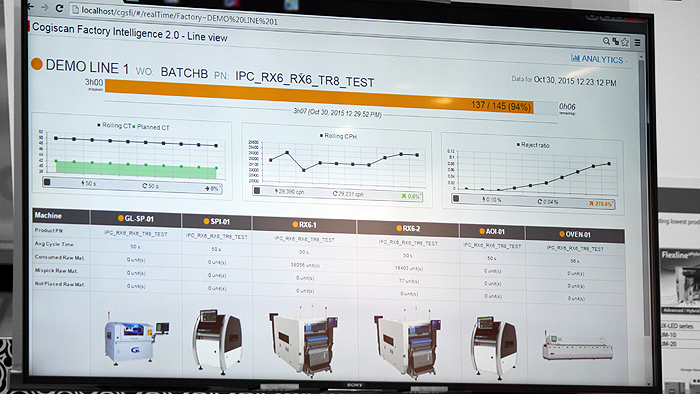Click the SPI-01 status indicator header
Viewport: 700px width, 394px height.
pos(217,221)
